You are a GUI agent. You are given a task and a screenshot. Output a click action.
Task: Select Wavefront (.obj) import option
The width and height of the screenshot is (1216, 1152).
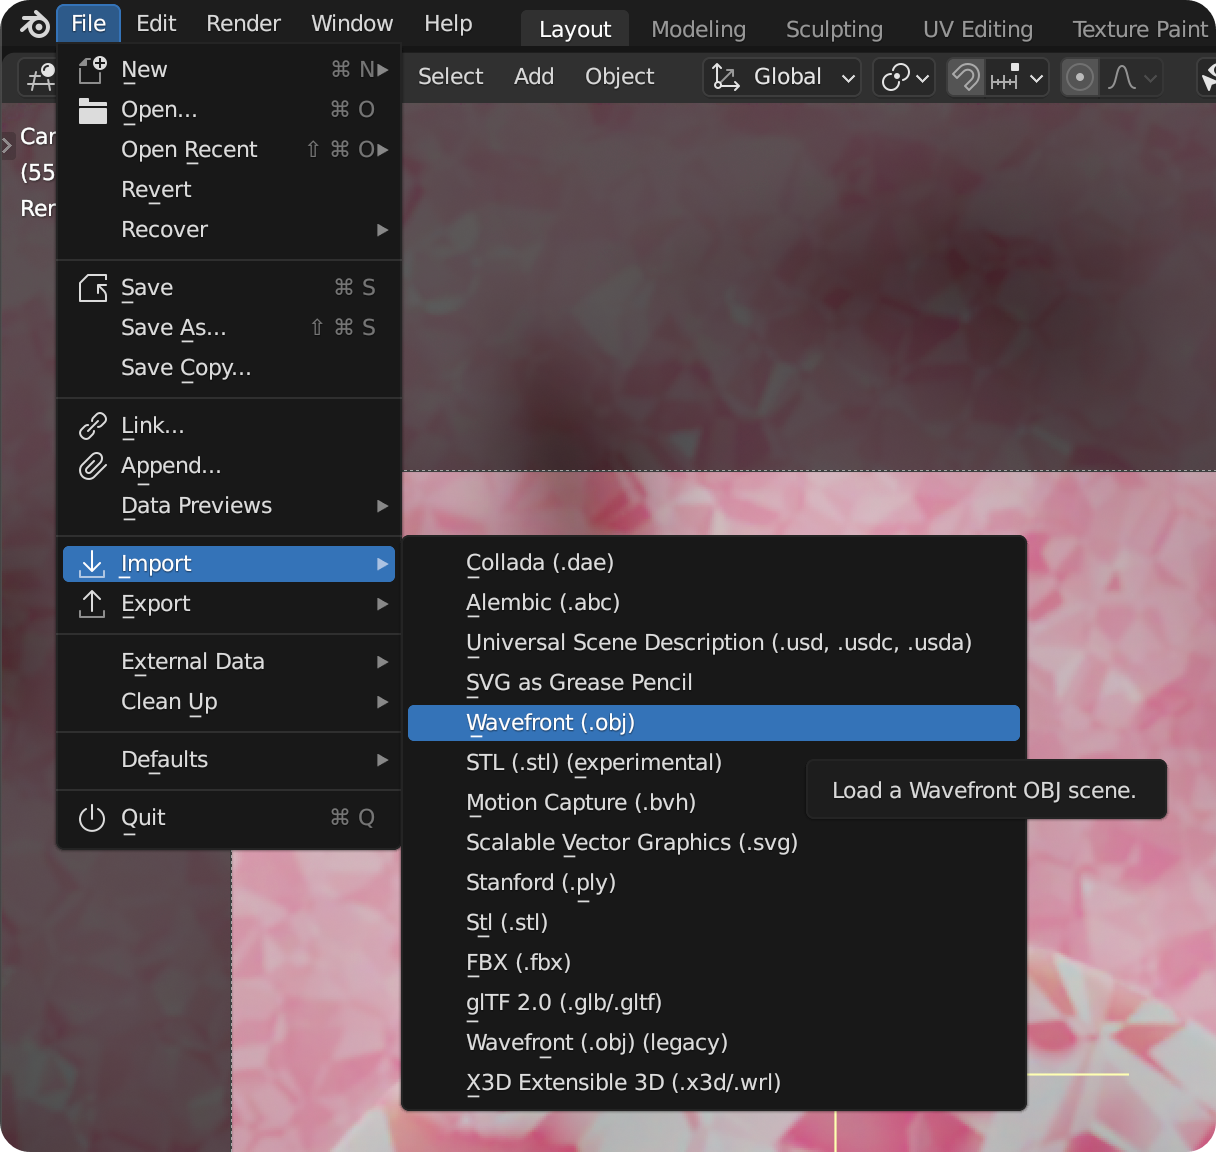coord(714,723)
